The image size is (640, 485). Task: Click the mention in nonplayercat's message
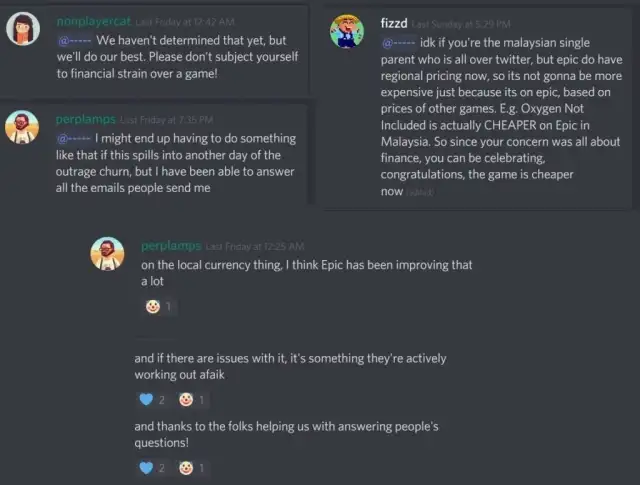75,40
